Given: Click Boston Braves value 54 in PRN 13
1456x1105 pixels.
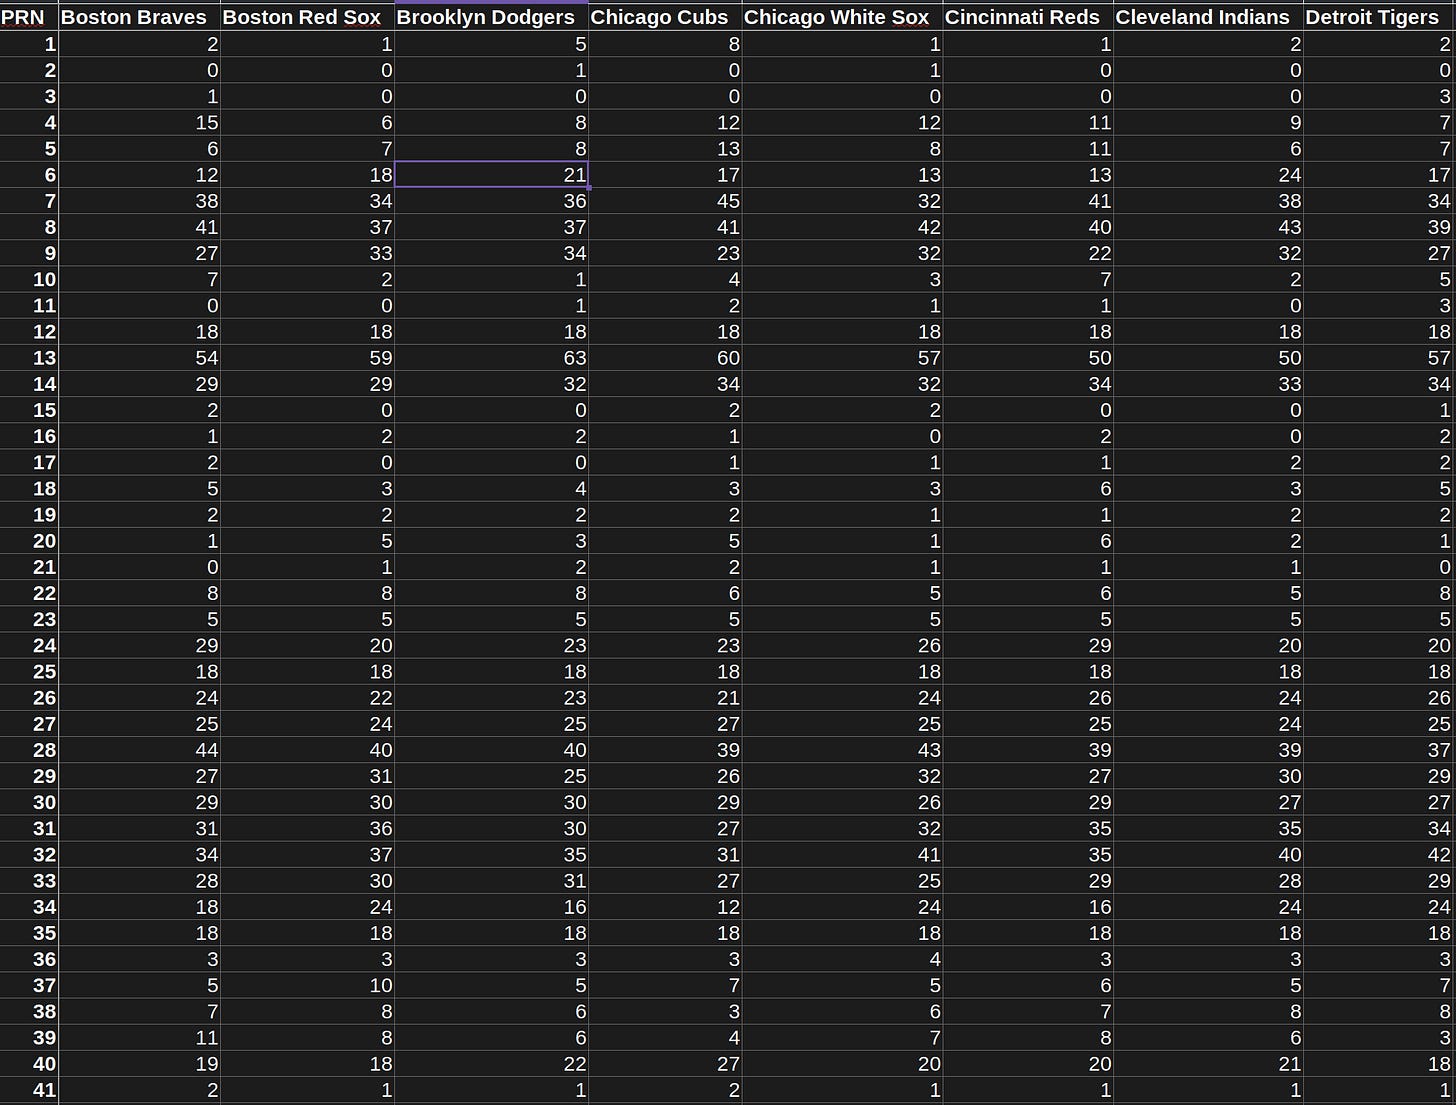Looking at the screenshot, I should pos(139,357).
